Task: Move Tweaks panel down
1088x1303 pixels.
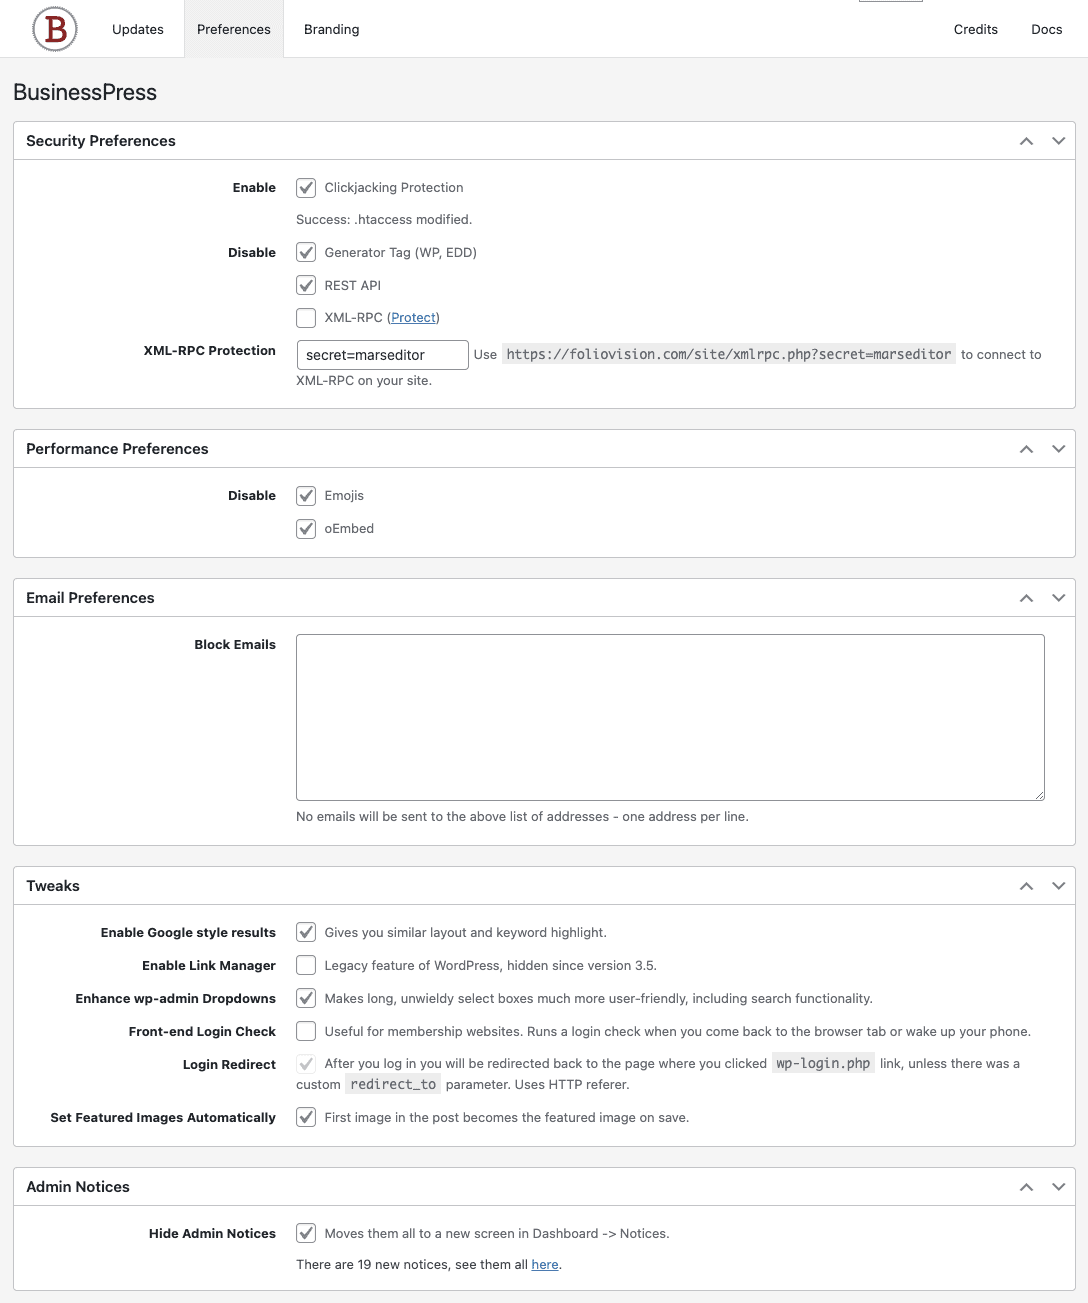Action: [x=1059, y=886]
